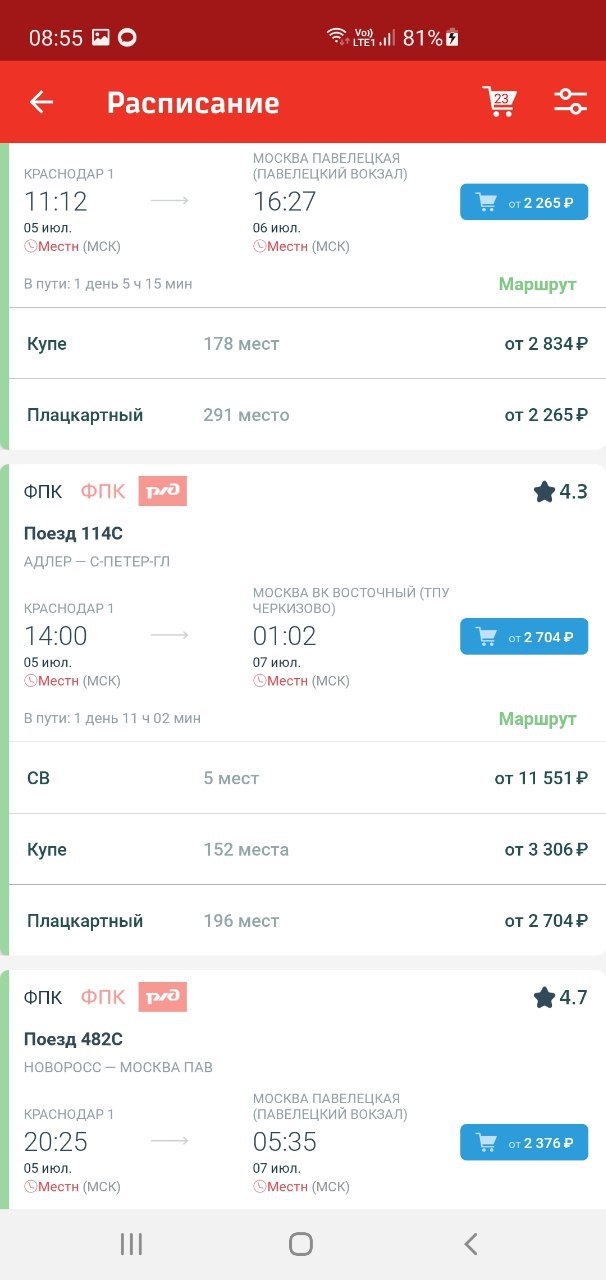This screenshot has width=606, height=1280.
Task: Select СВ row with 5 мест
Action: 306,778
